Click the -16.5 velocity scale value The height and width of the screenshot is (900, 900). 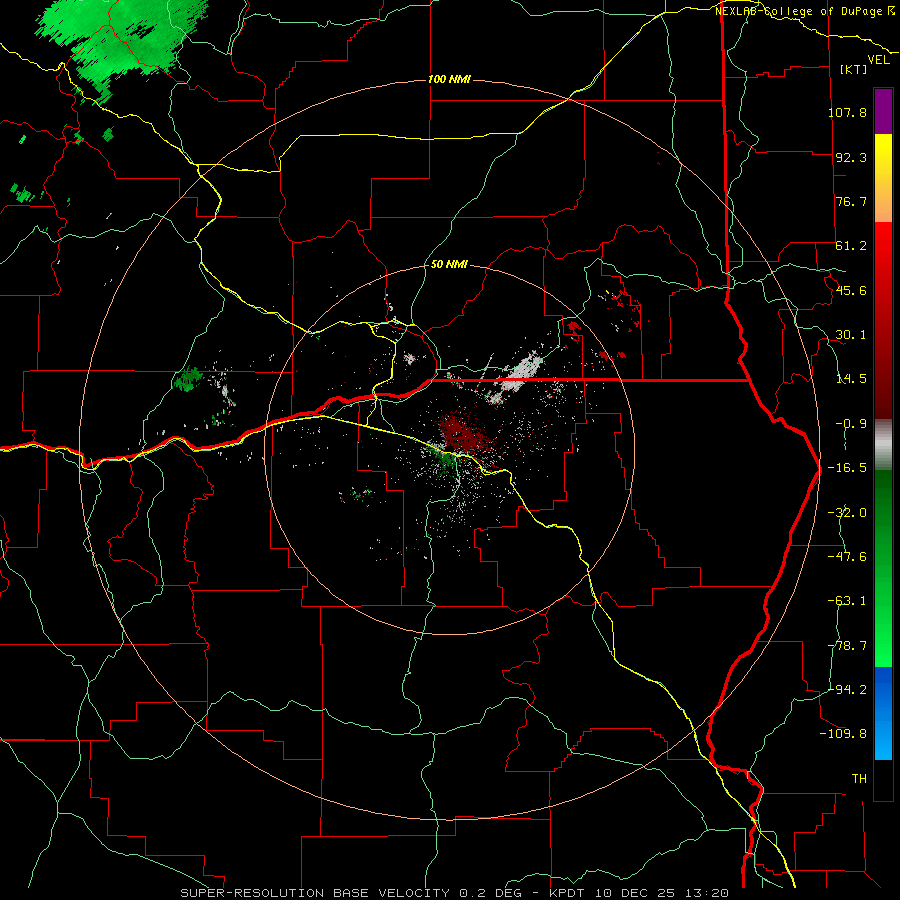pyautogui.click(x=847, y=468)
